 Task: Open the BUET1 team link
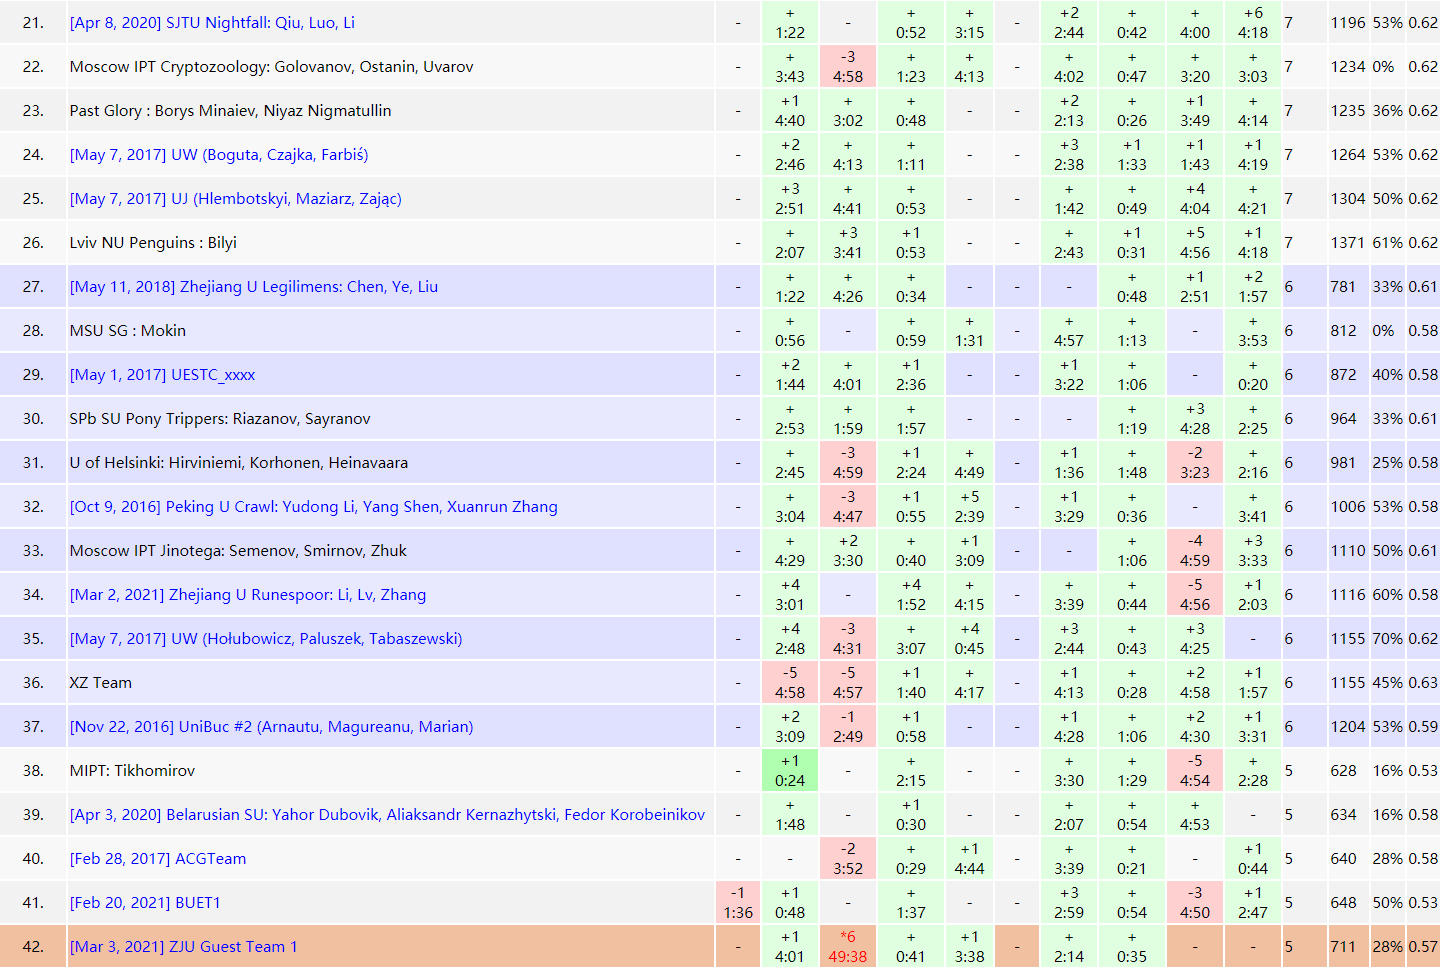[145, 903]
